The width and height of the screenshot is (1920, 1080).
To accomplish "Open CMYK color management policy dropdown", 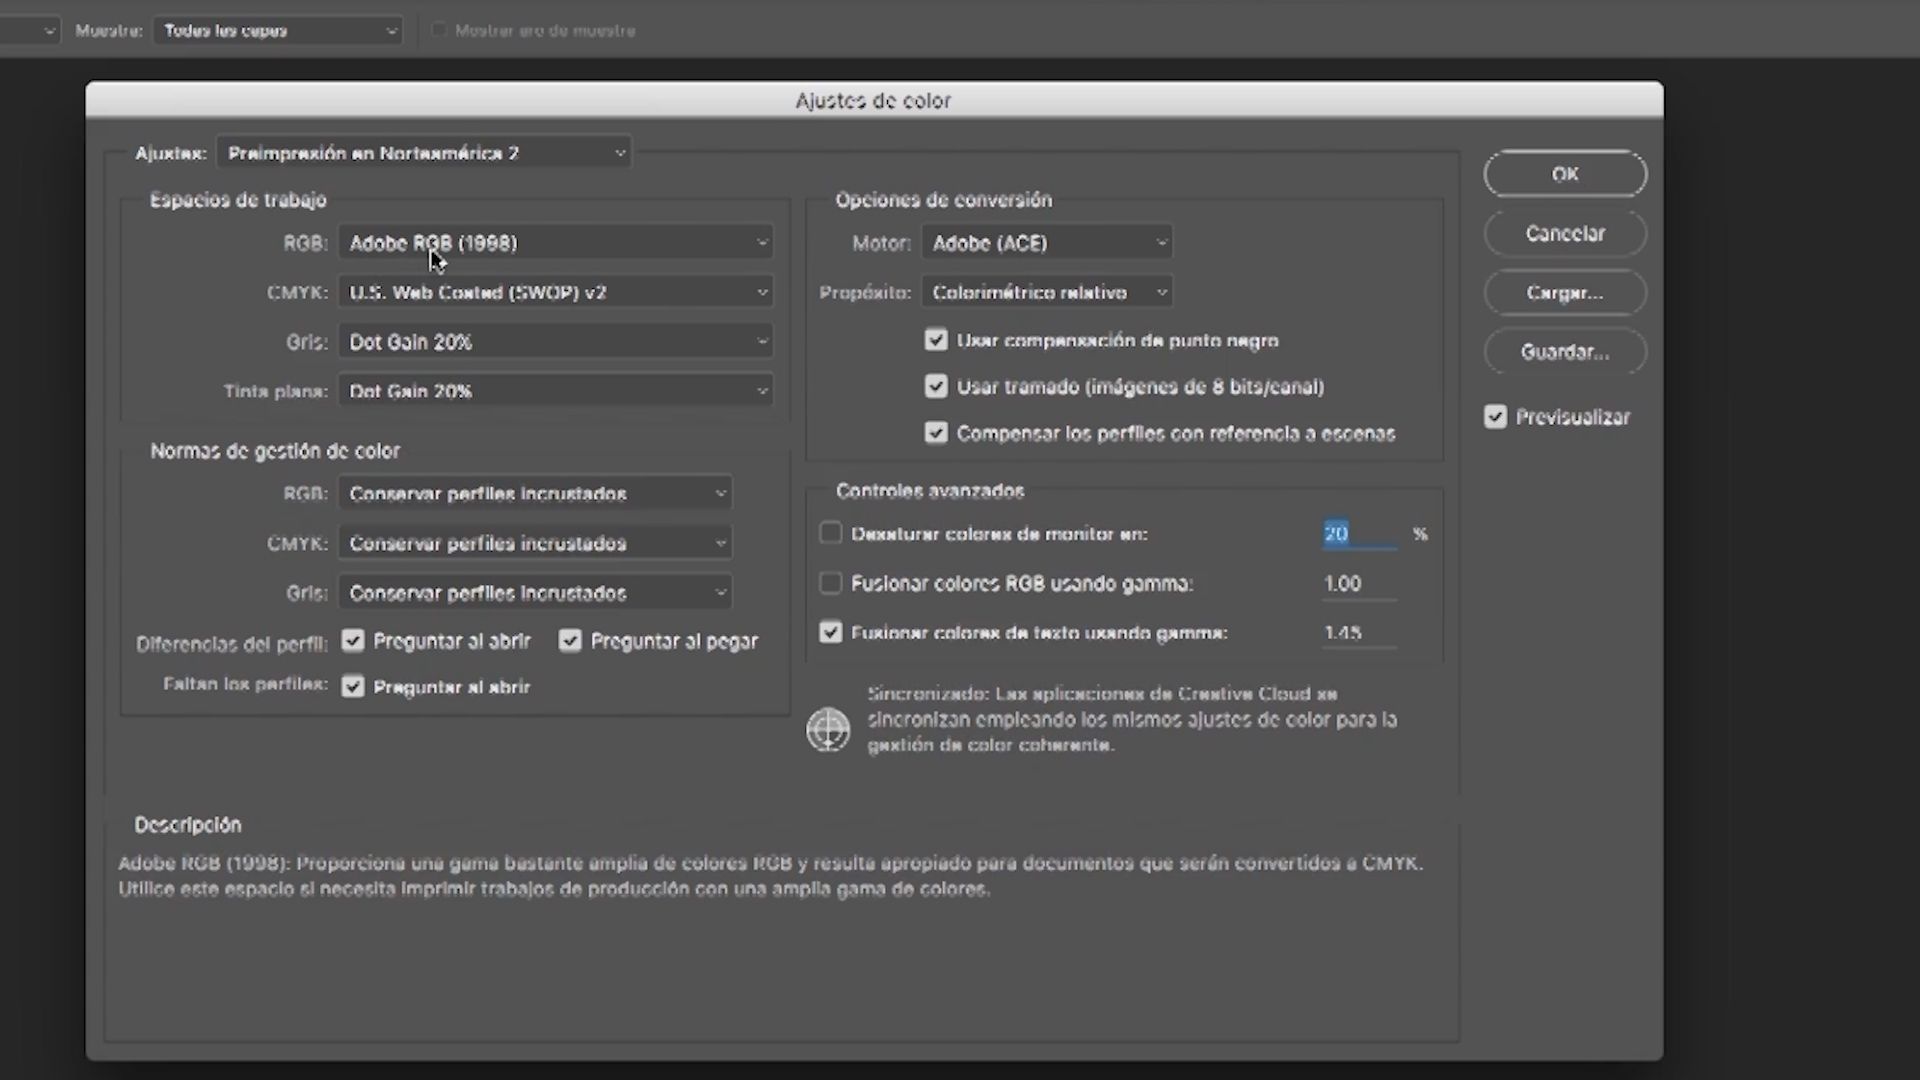I will pyautogui.click(x=534, y=543).
